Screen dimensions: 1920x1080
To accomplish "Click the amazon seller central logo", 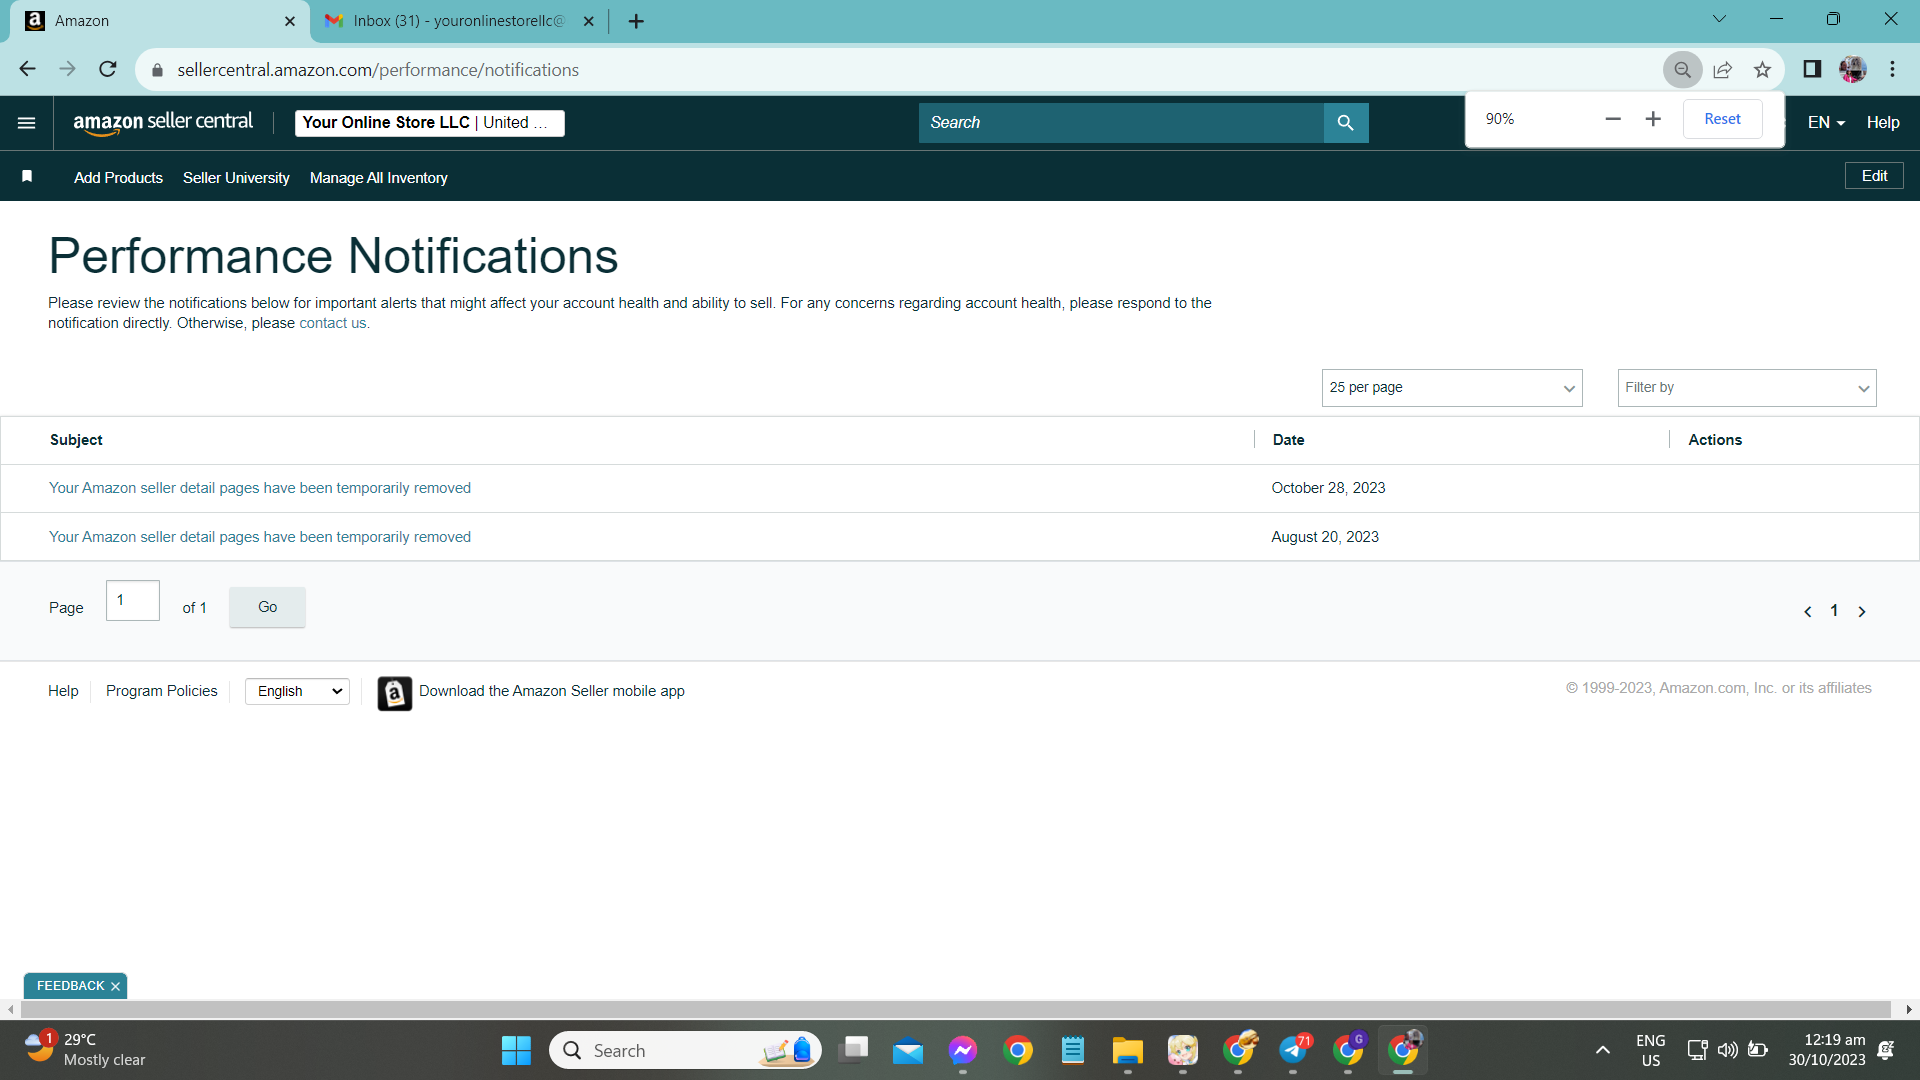I will [163, 123].
